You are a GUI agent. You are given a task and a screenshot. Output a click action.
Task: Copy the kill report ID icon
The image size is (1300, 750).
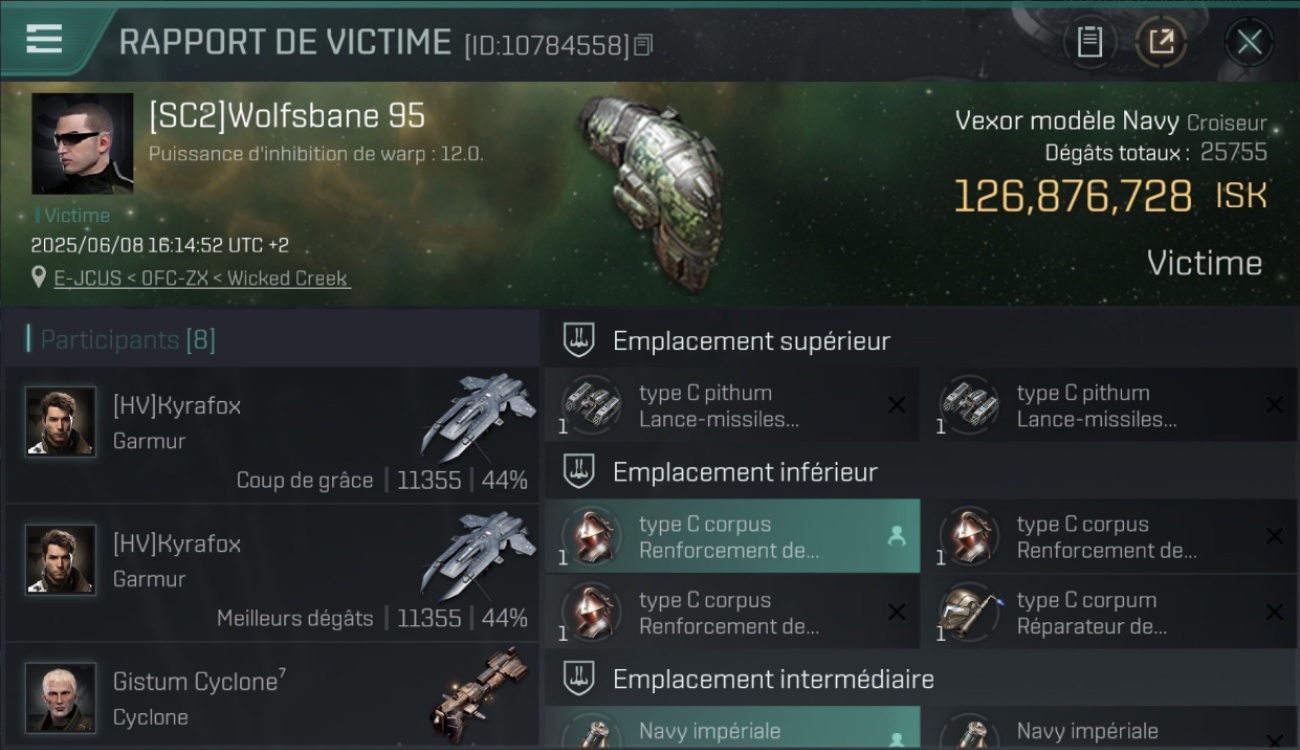tap(643, 45)
